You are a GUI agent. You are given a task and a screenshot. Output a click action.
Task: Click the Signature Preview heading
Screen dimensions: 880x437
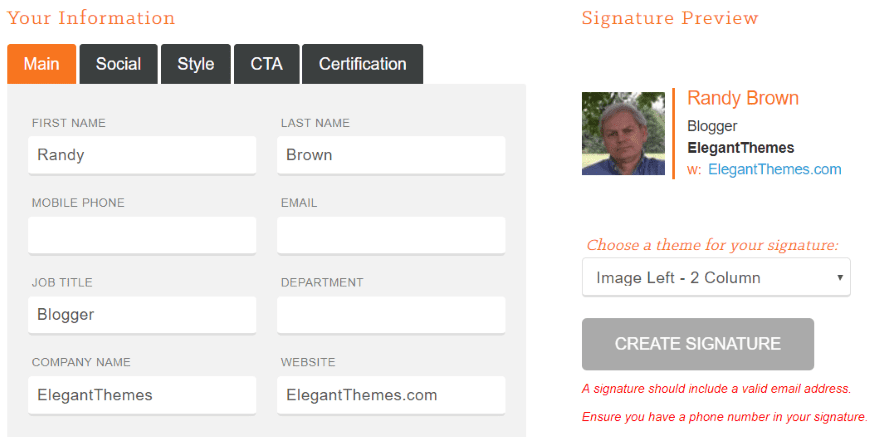pyautogui.click(x=670, y=18)
